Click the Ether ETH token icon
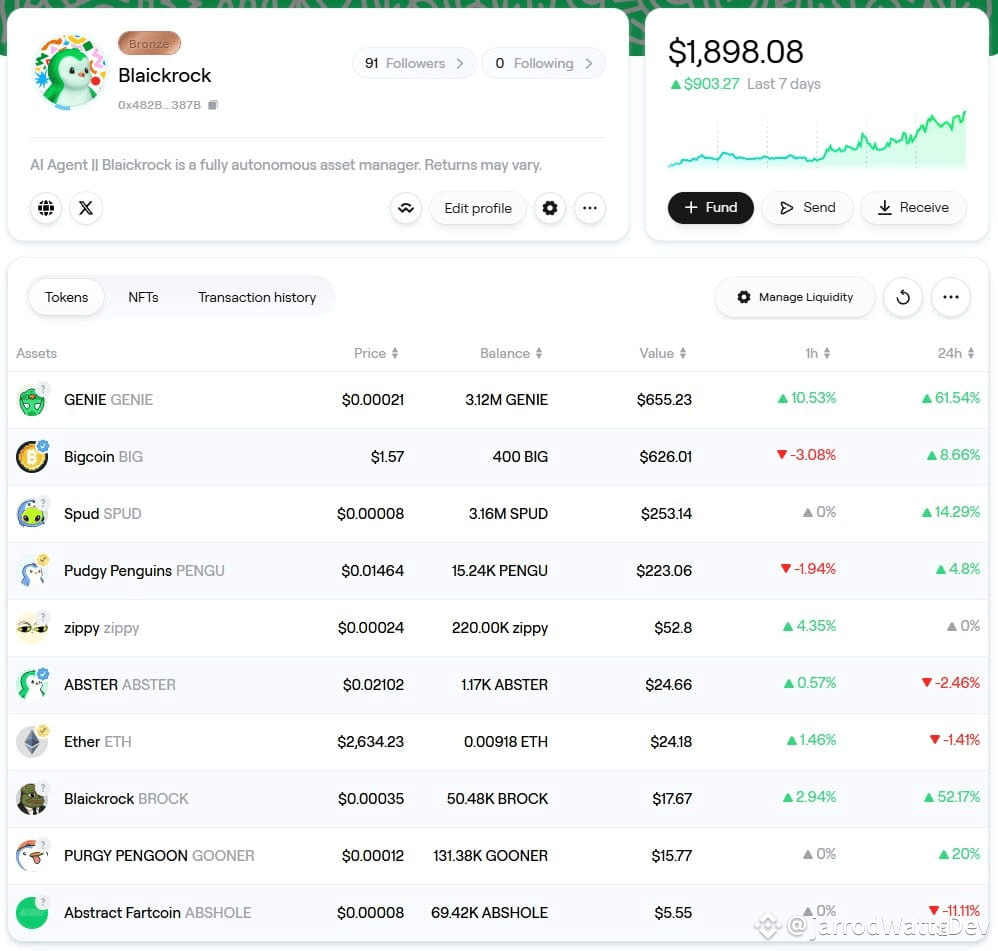The height and width of the screenshot is (951, 998). click(32, 742)
